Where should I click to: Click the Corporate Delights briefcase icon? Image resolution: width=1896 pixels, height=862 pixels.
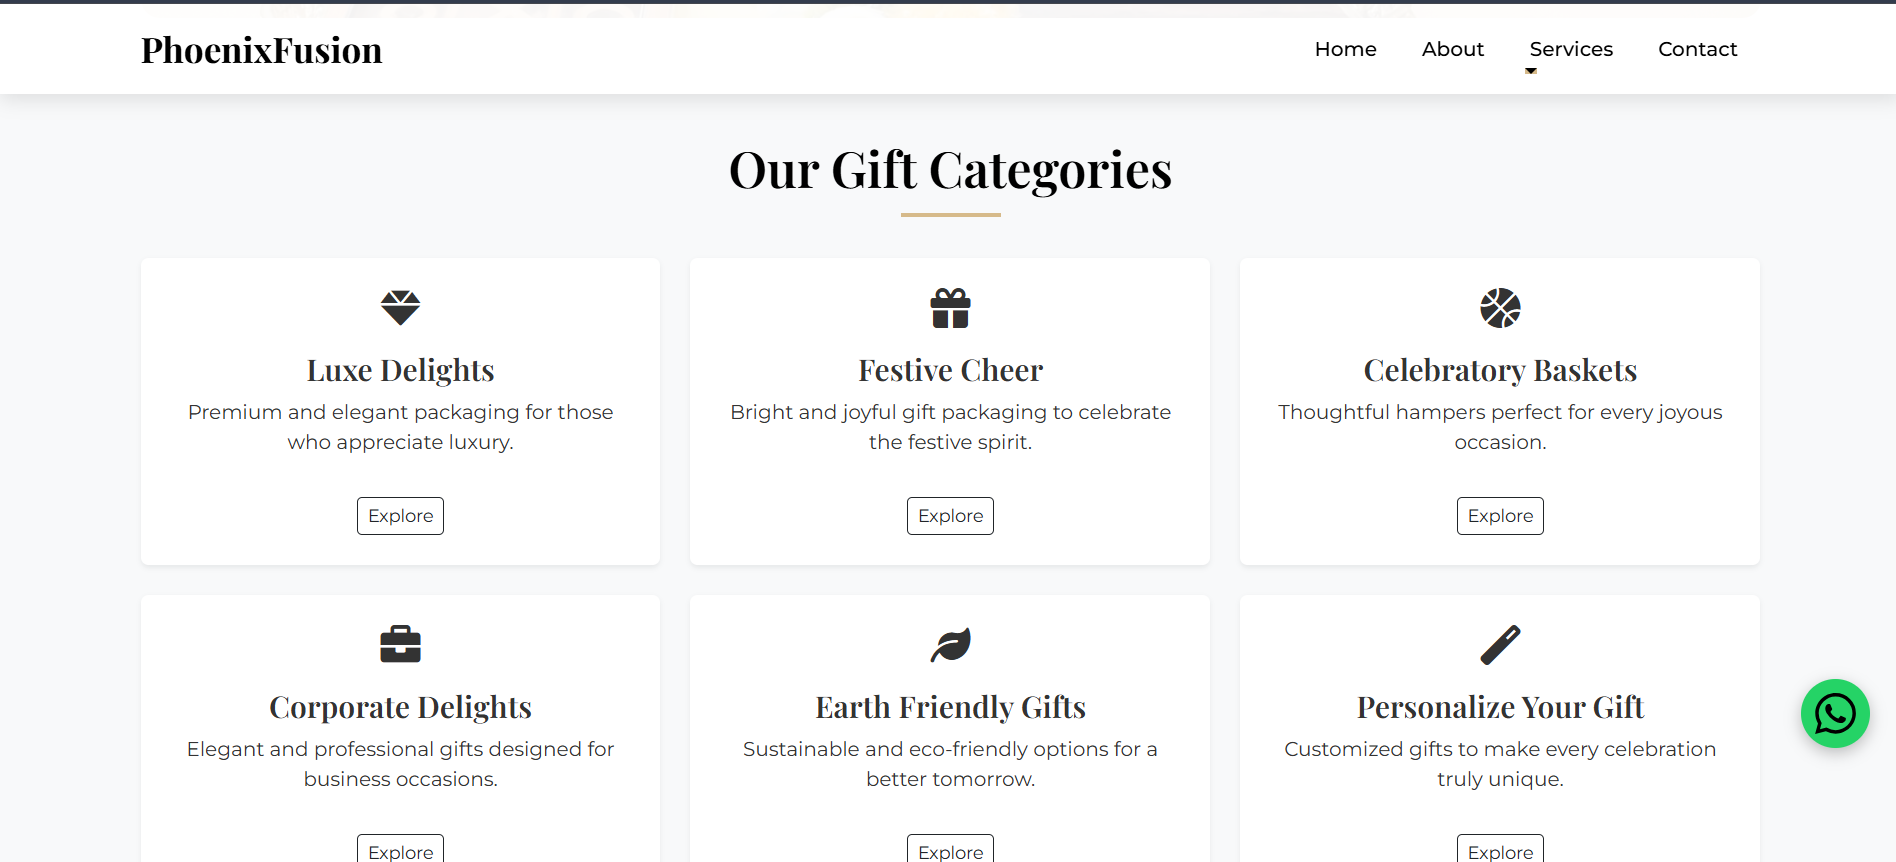[400, 644]
